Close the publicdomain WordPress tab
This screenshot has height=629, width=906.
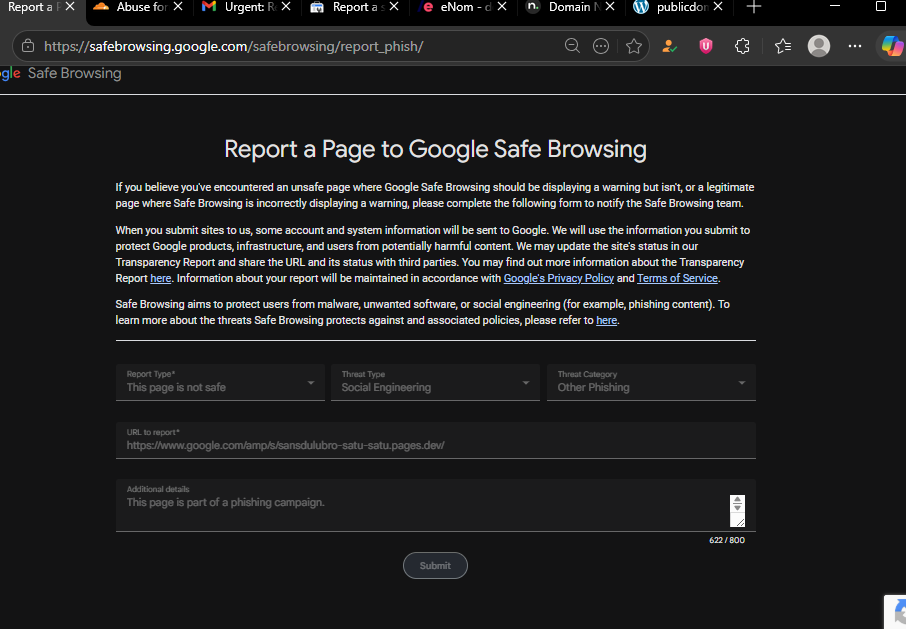(718, 6)
